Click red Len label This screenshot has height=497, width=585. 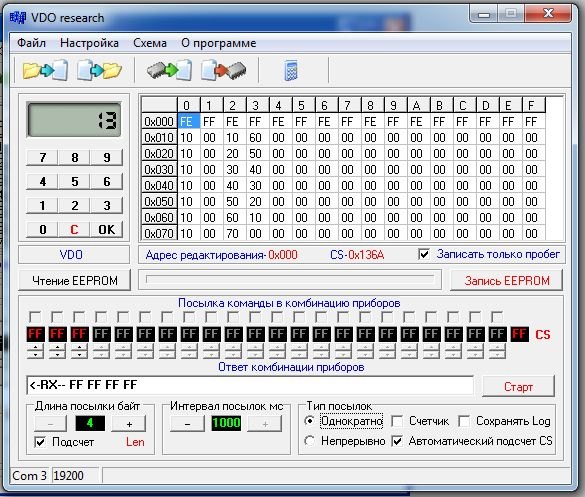tap(135, 442)
